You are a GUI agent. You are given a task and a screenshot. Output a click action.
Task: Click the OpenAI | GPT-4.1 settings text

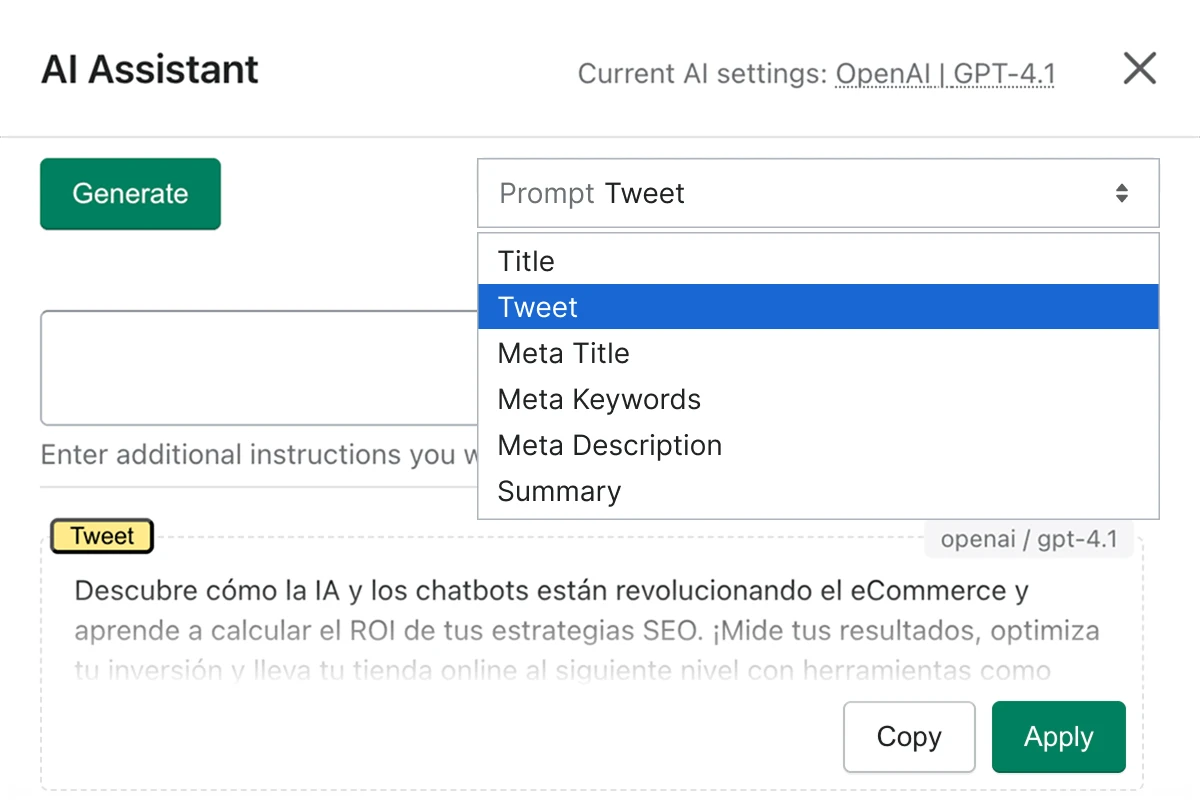pos(944,73)
